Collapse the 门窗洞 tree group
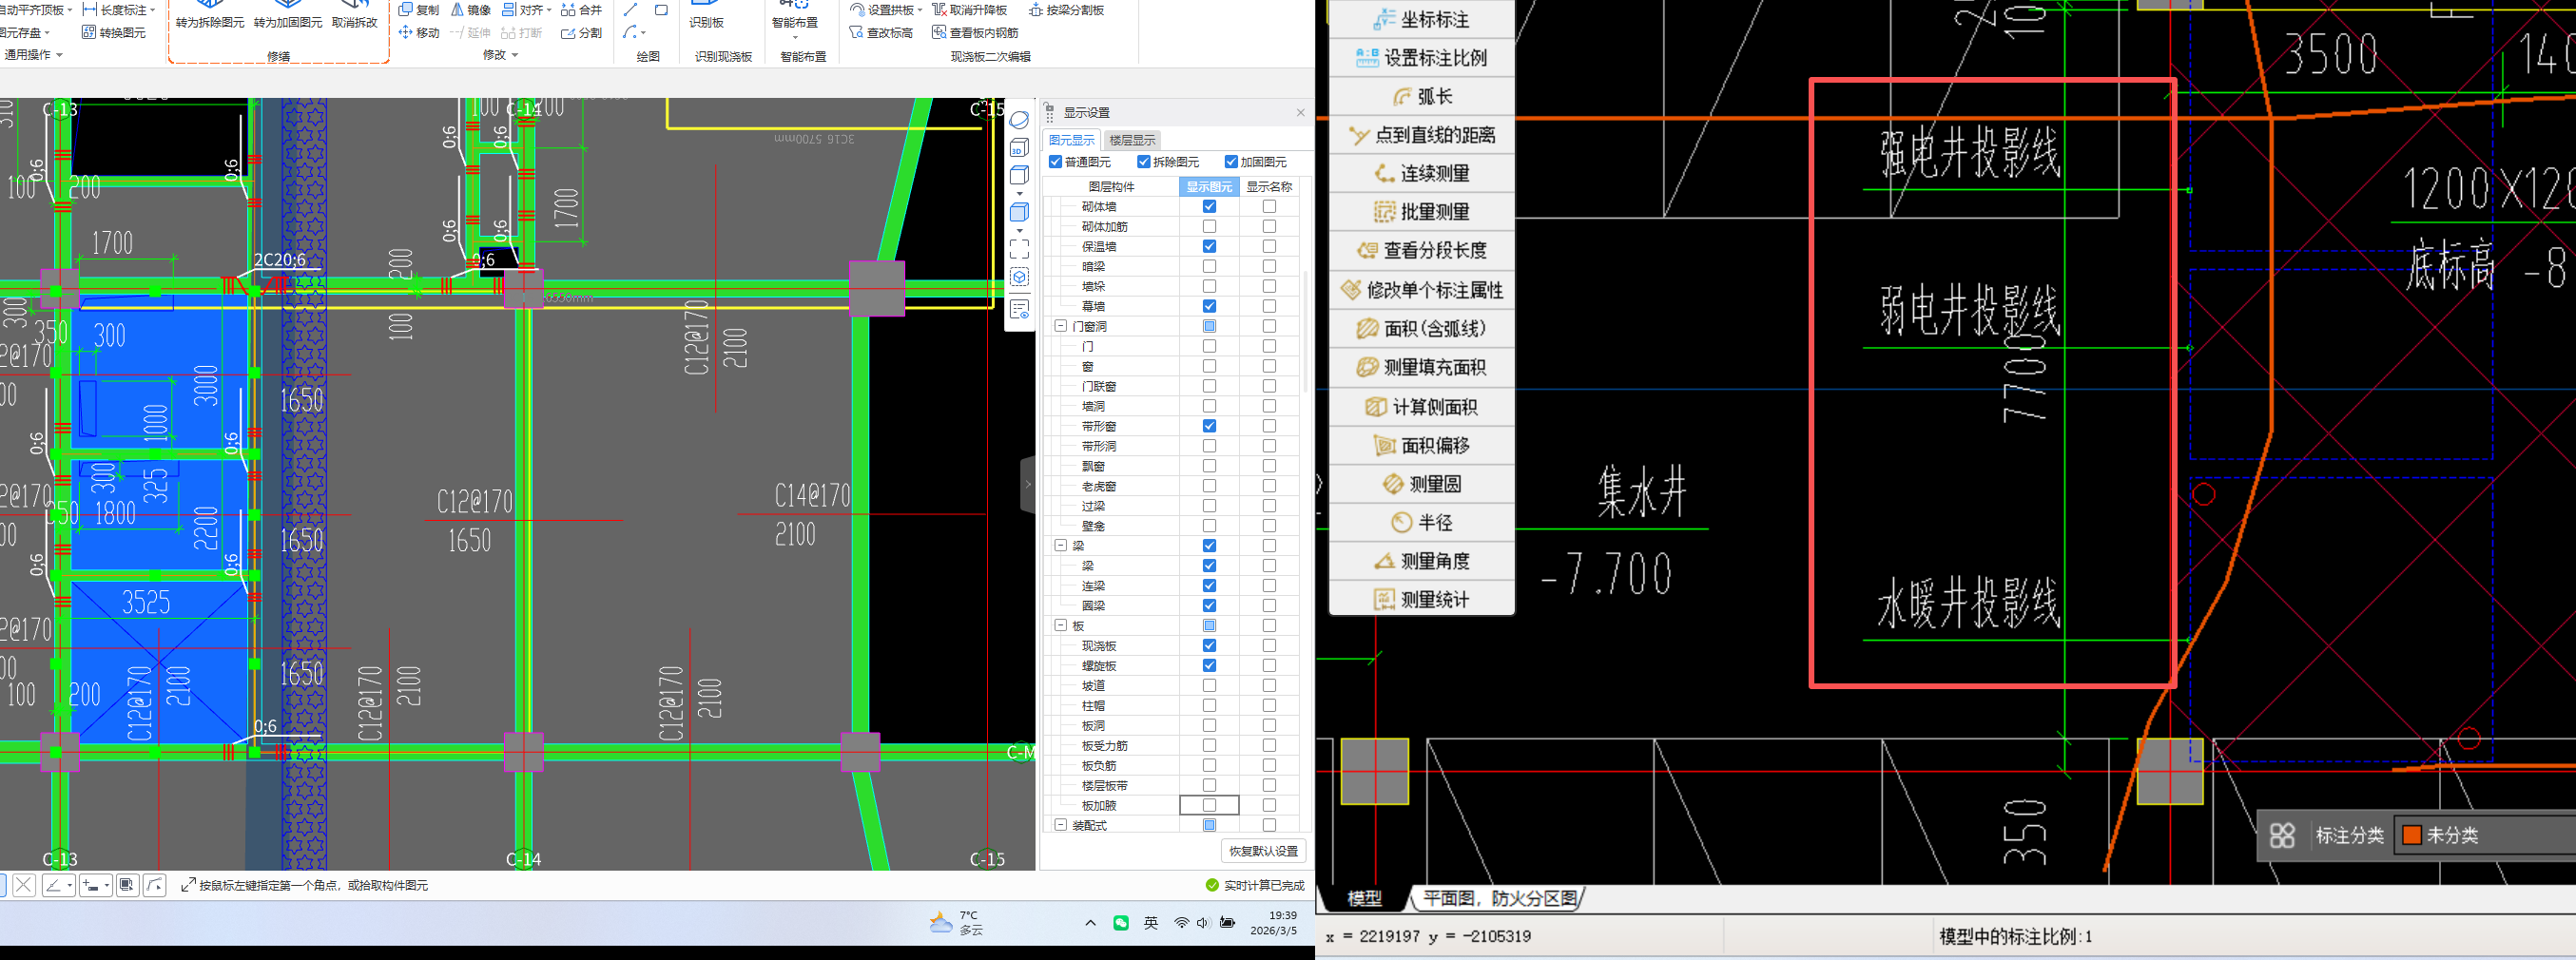Viewport: 2576px width, 960px height. tap(1060, 326)
